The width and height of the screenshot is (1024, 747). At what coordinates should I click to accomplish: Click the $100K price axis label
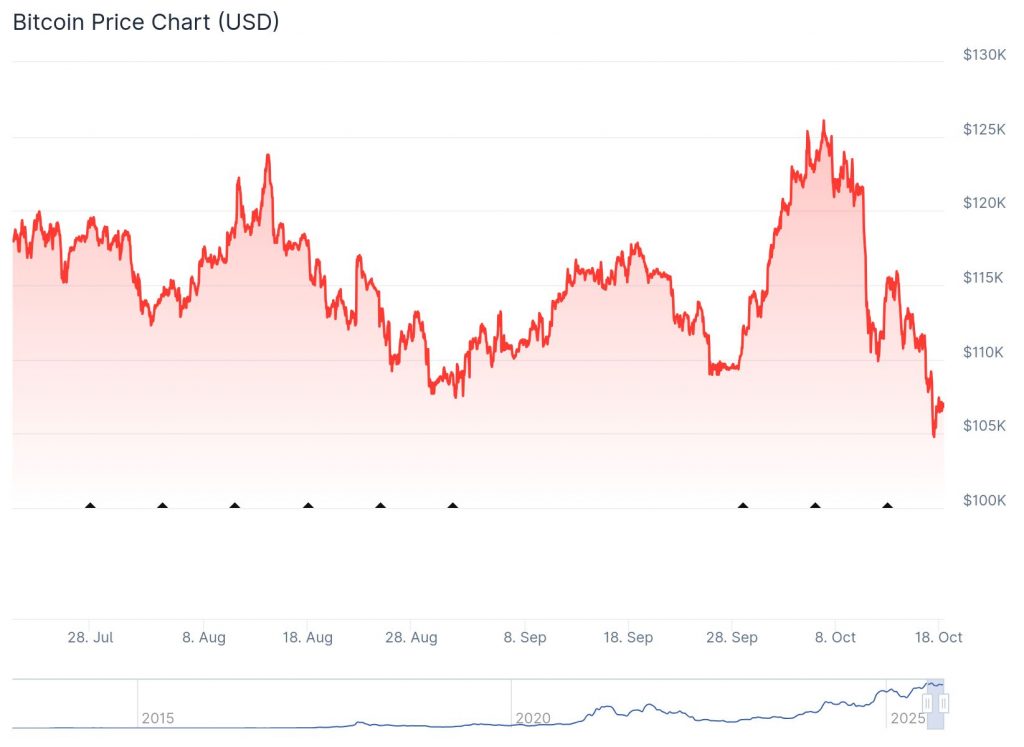(984, 500)
